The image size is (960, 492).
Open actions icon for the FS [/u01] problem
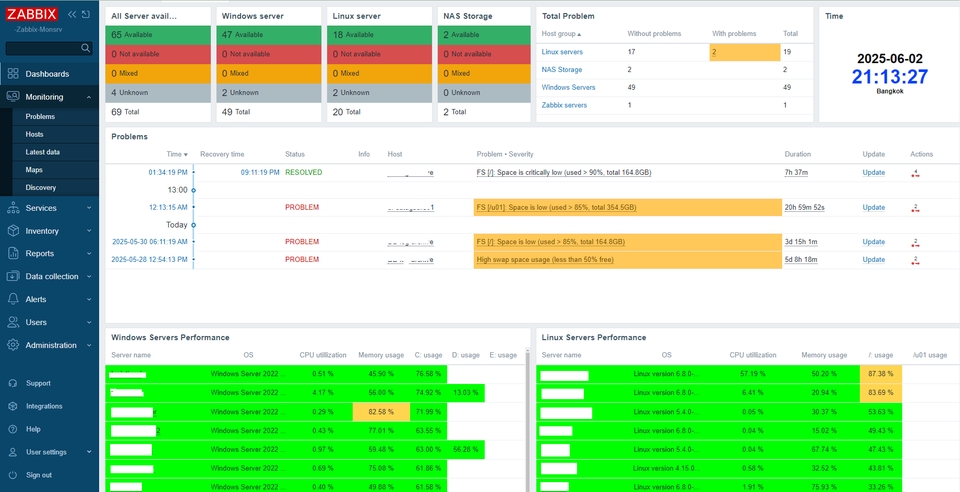pos(915,208)
